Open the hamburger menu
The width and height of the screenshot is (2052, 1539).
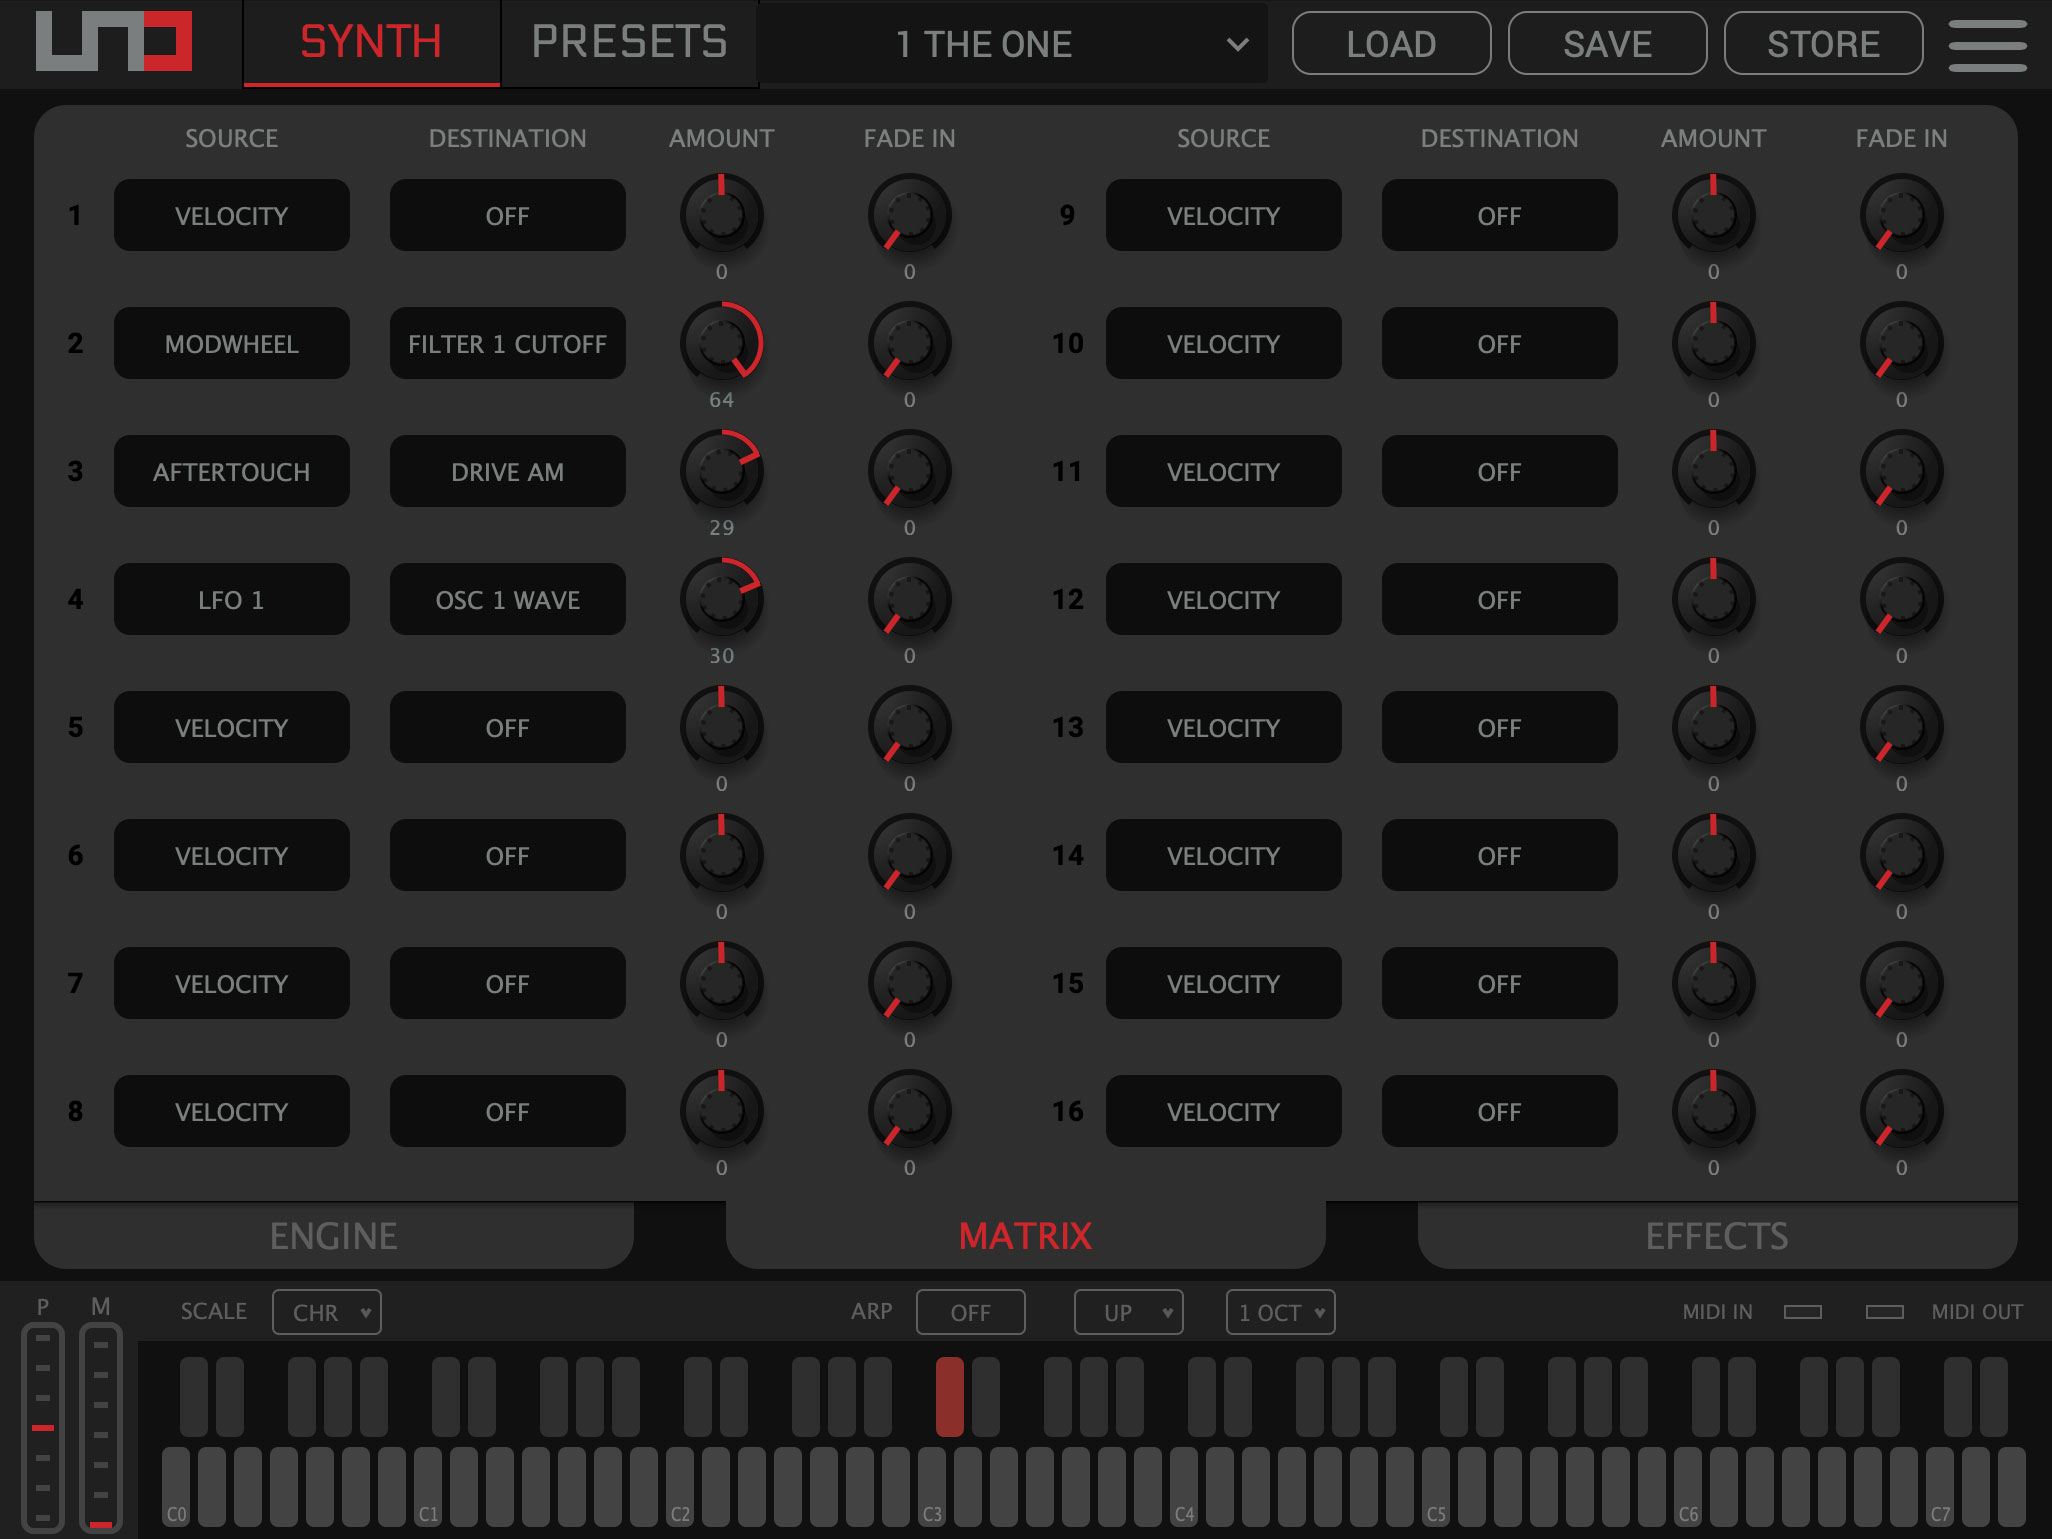tap(1988, 42)
